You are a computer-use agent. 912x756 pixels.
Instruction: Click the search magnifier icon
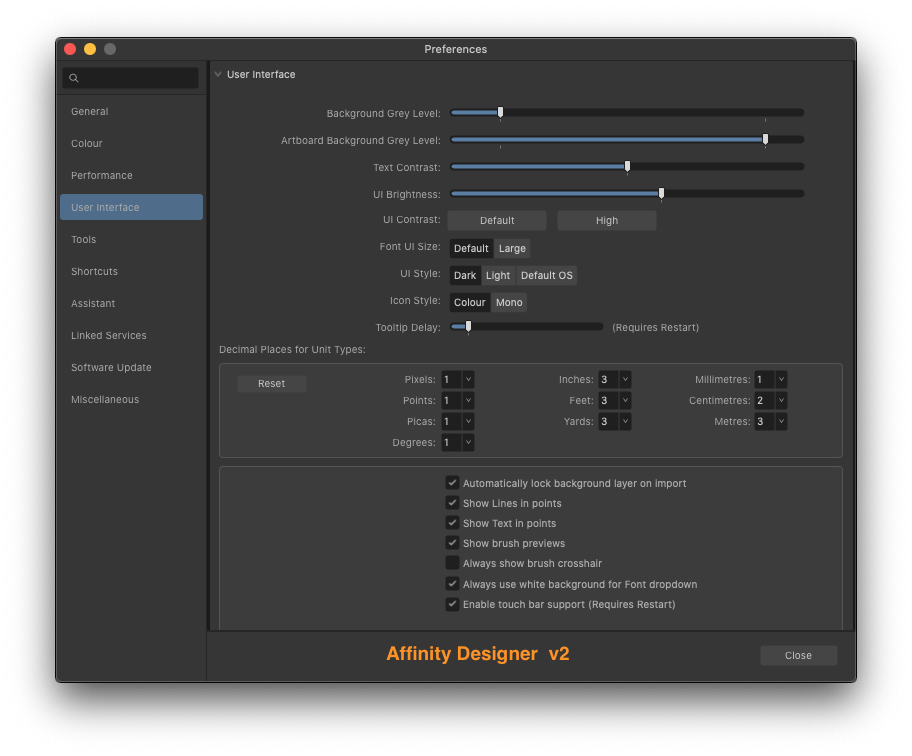(74, 78)
